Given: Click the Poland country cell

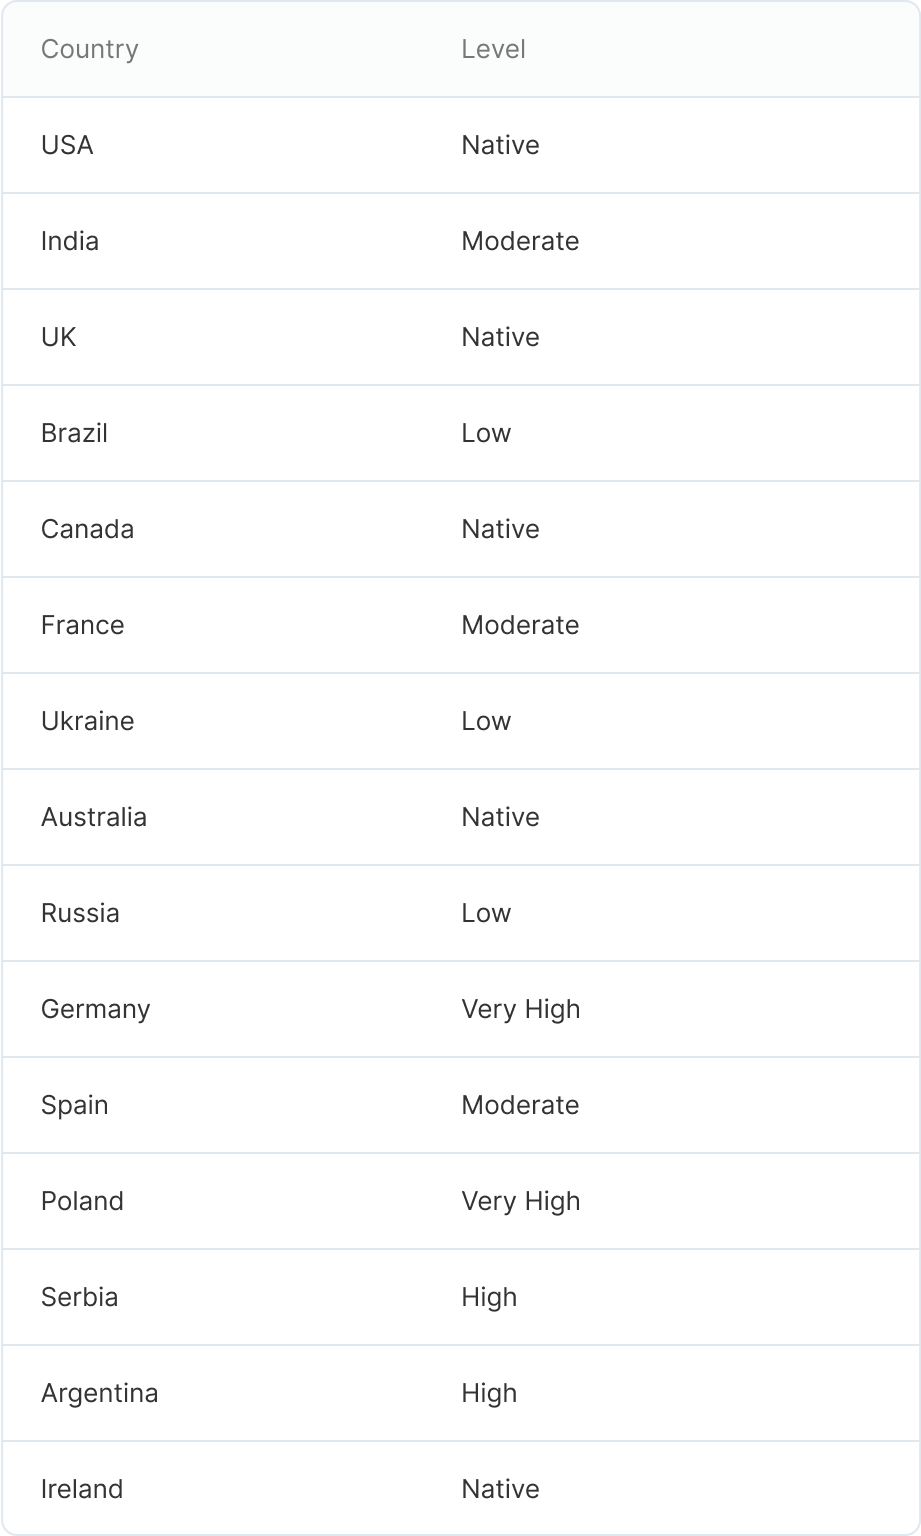Looking at the screenshot, I should click(x=82, y=1201).
